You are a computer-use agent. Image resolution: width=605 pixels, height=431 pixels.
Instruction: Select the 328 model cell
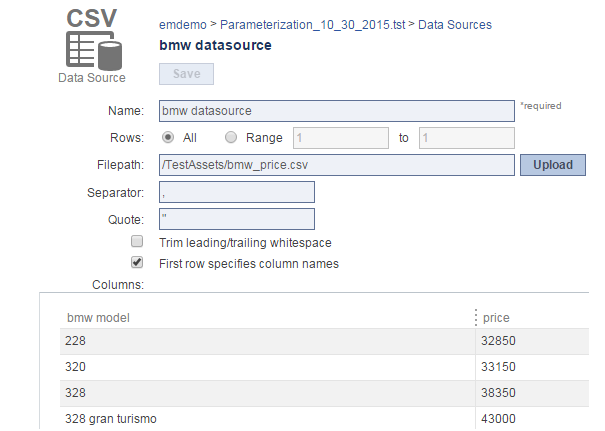(267, 393)
